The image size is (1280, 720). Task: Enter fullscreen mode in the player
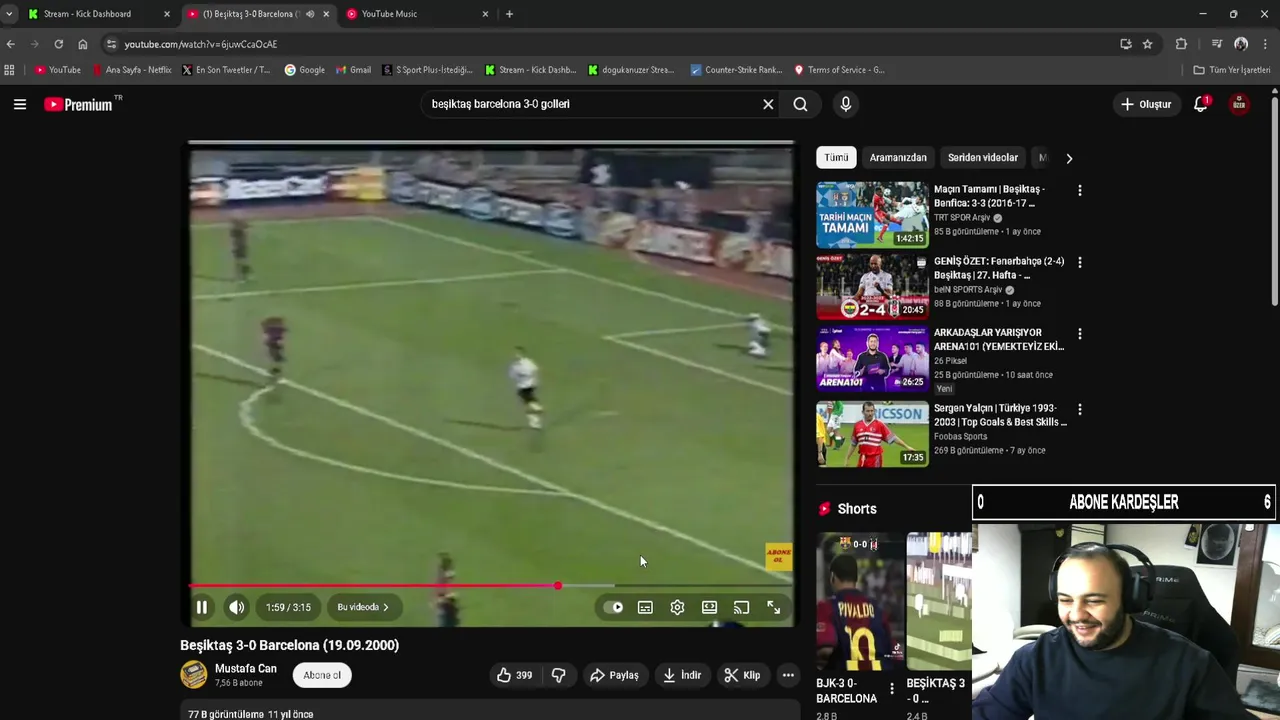point(773,607)
